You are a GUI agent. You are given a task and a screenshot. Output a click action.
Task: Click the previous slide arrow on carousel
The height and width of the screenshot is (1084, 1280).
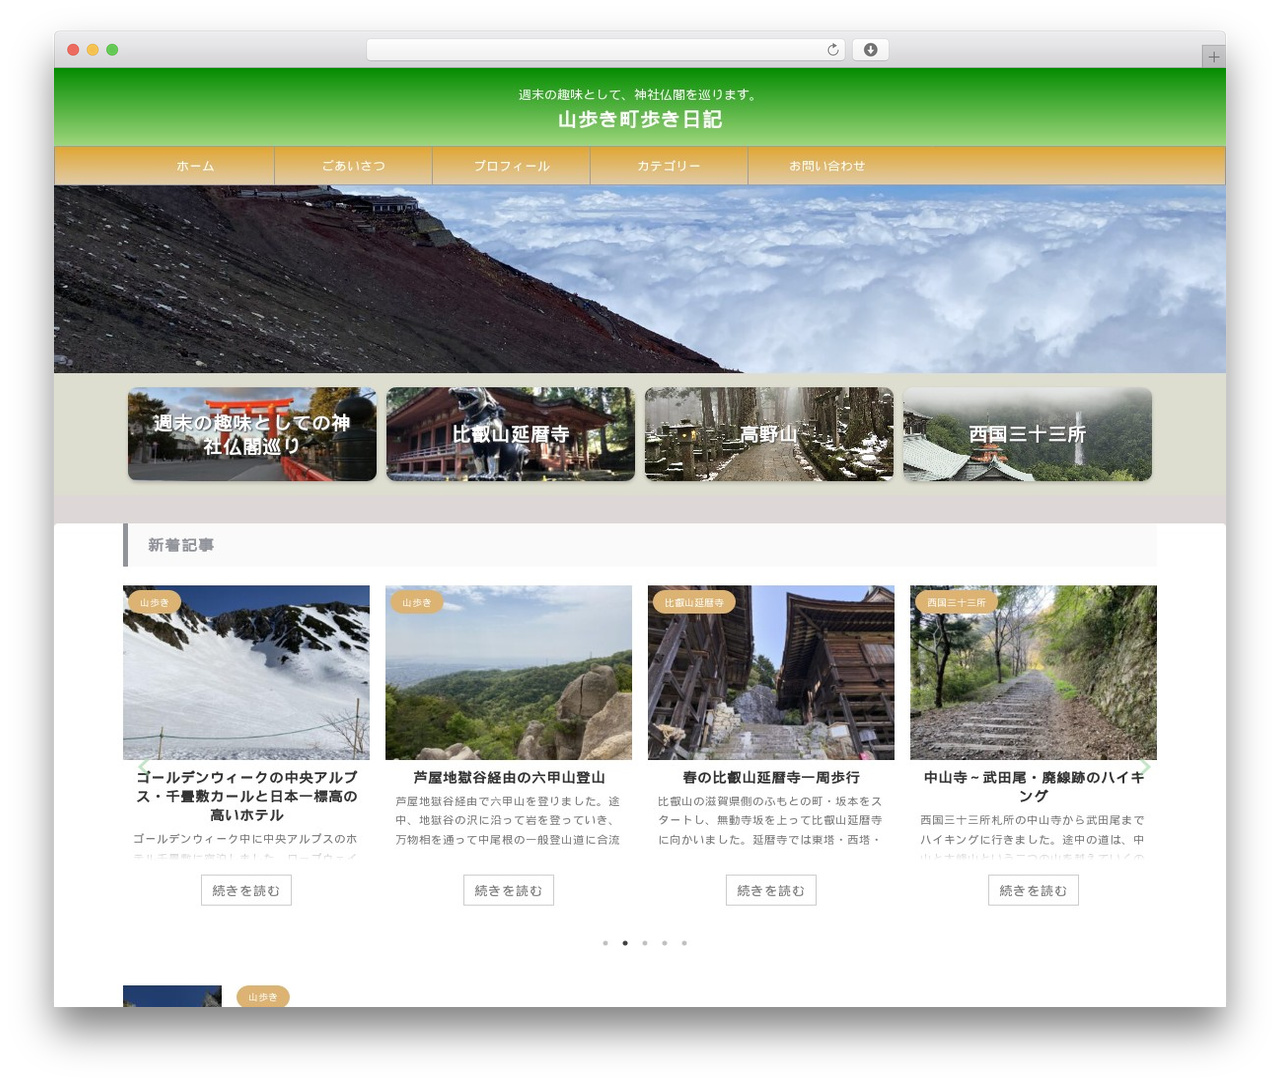pos(142,767)
